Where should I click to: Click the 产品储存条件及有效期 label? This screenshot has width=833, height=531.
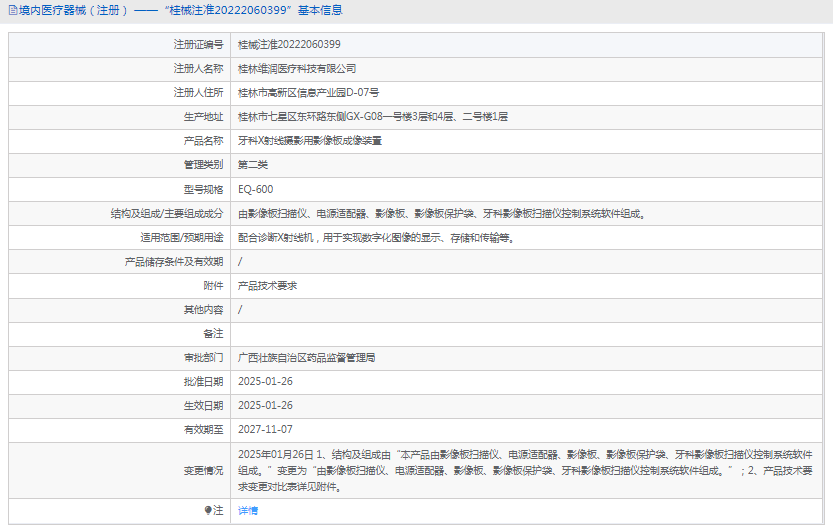pyautogui.click(x=174, y=262)
